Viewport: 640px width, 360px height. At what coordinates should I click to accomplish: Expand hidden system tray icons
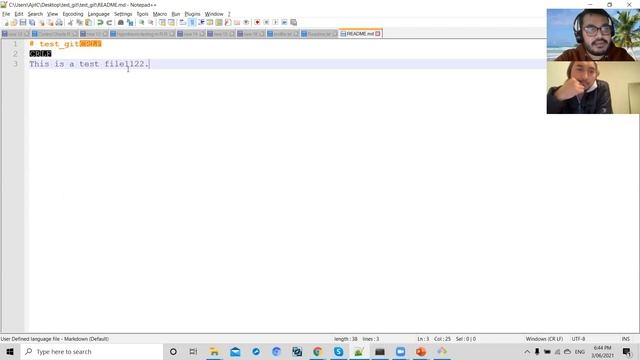pyautogui.click(x=527, y=351)
